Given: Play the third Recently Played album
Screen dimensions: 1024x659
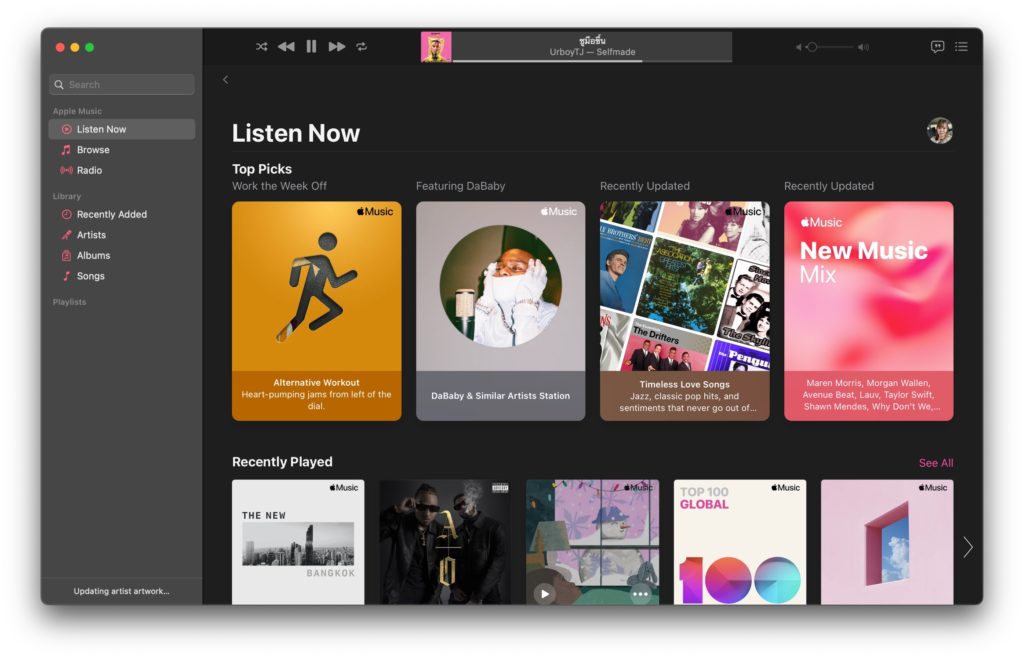Looking at the screenshot, I should pos(544,593).
